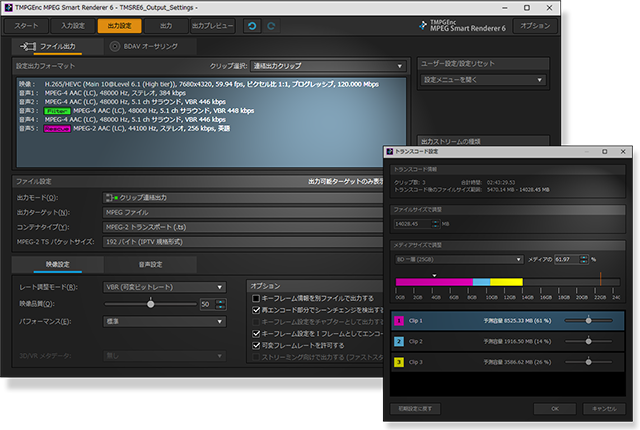This screenshot has height=430, width=640.
Task: Click the 映像品質 stepper arrows
Action: (x=220, y=304)
